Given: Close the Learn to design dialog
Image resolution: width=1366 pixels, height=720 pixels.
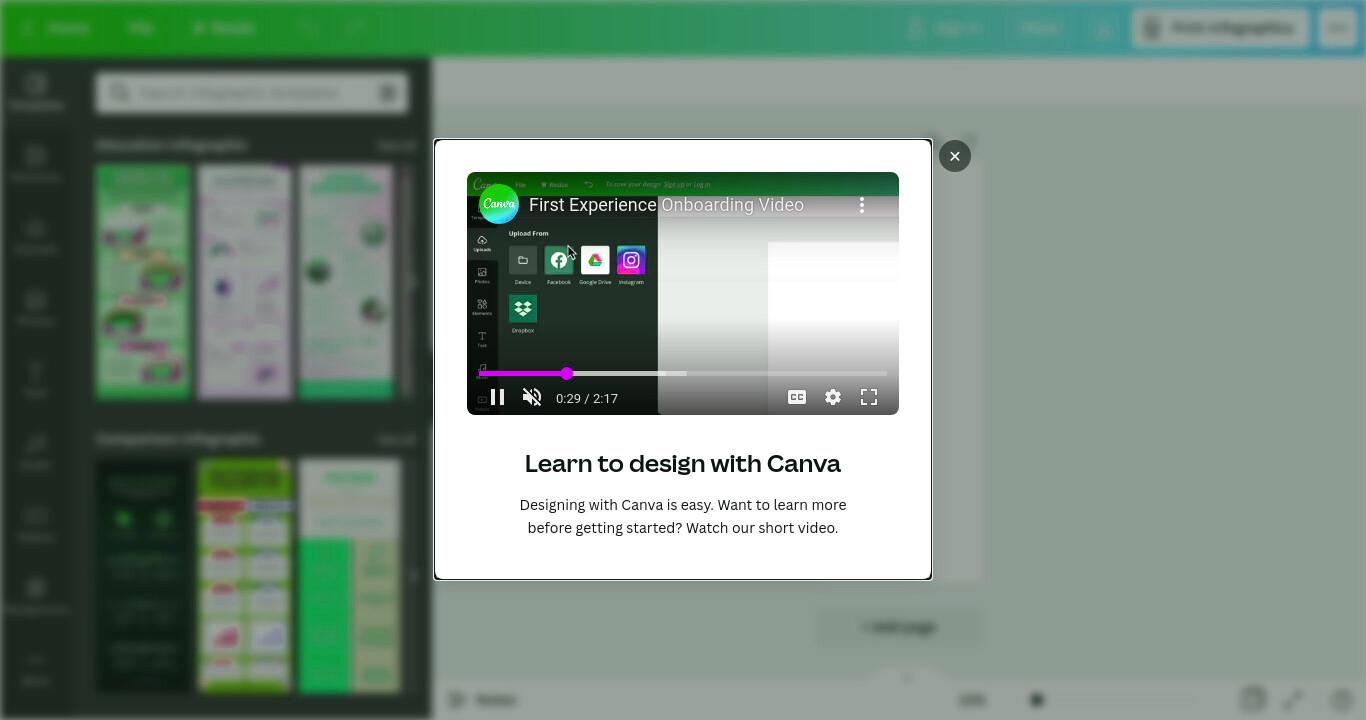Looking at the screenshot, I should tap(955, 156).
